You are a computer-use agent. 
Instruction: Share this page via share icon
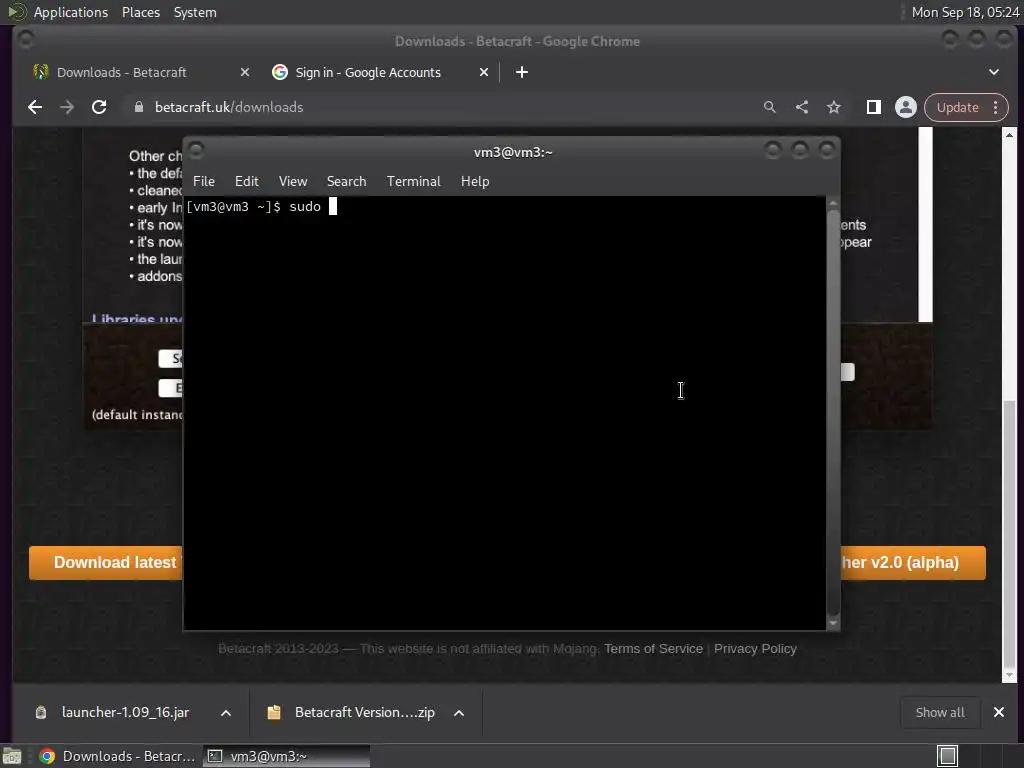(x=801, y=107)
